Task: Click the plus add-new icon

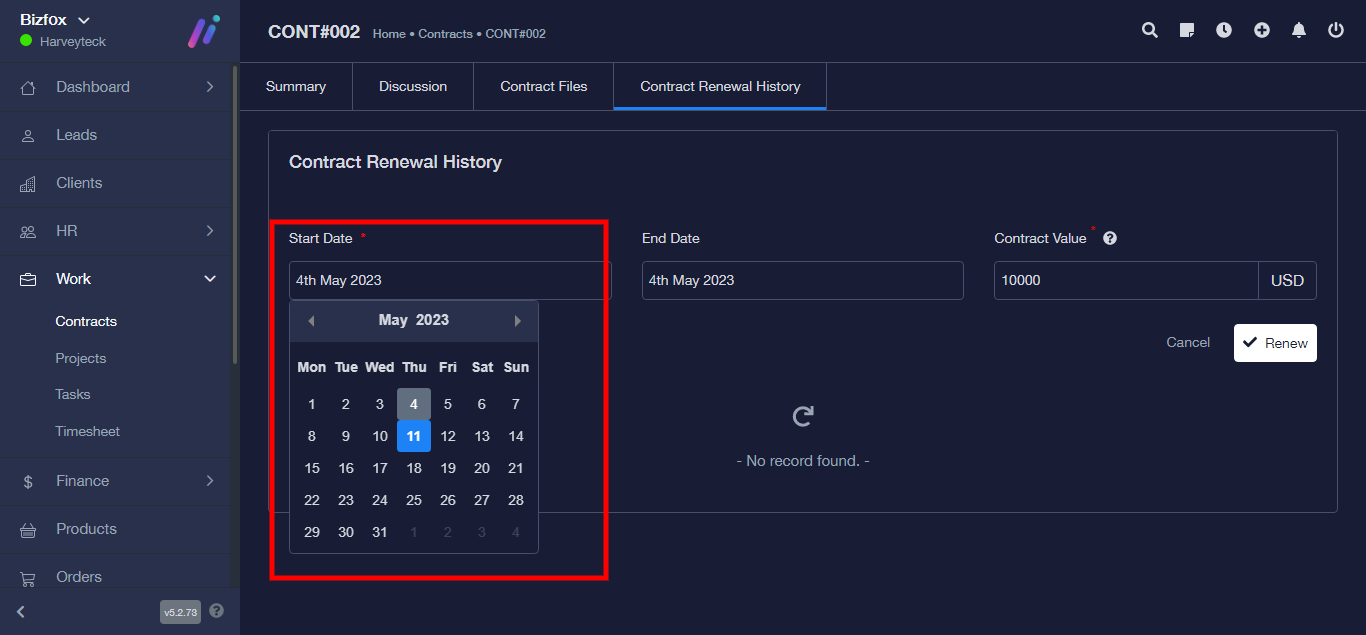Action: pyautogui.click(x=1262, y=31)
